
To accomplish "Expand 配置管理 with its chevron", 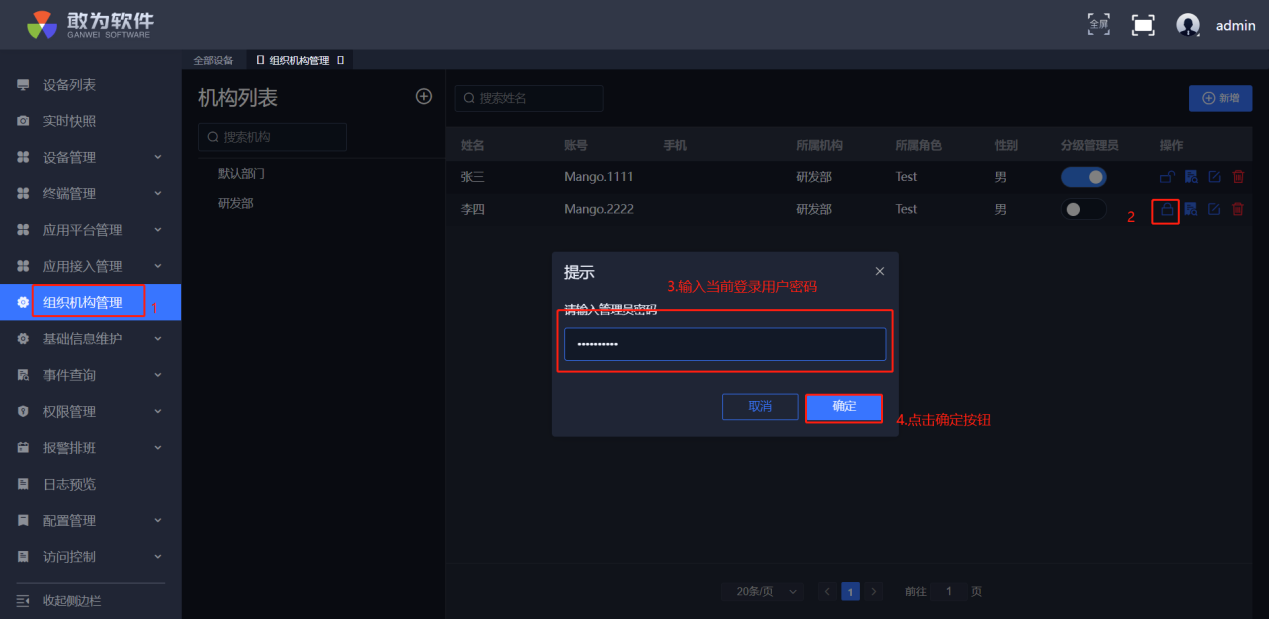I will pyautogui.click(x=158, y=520).
